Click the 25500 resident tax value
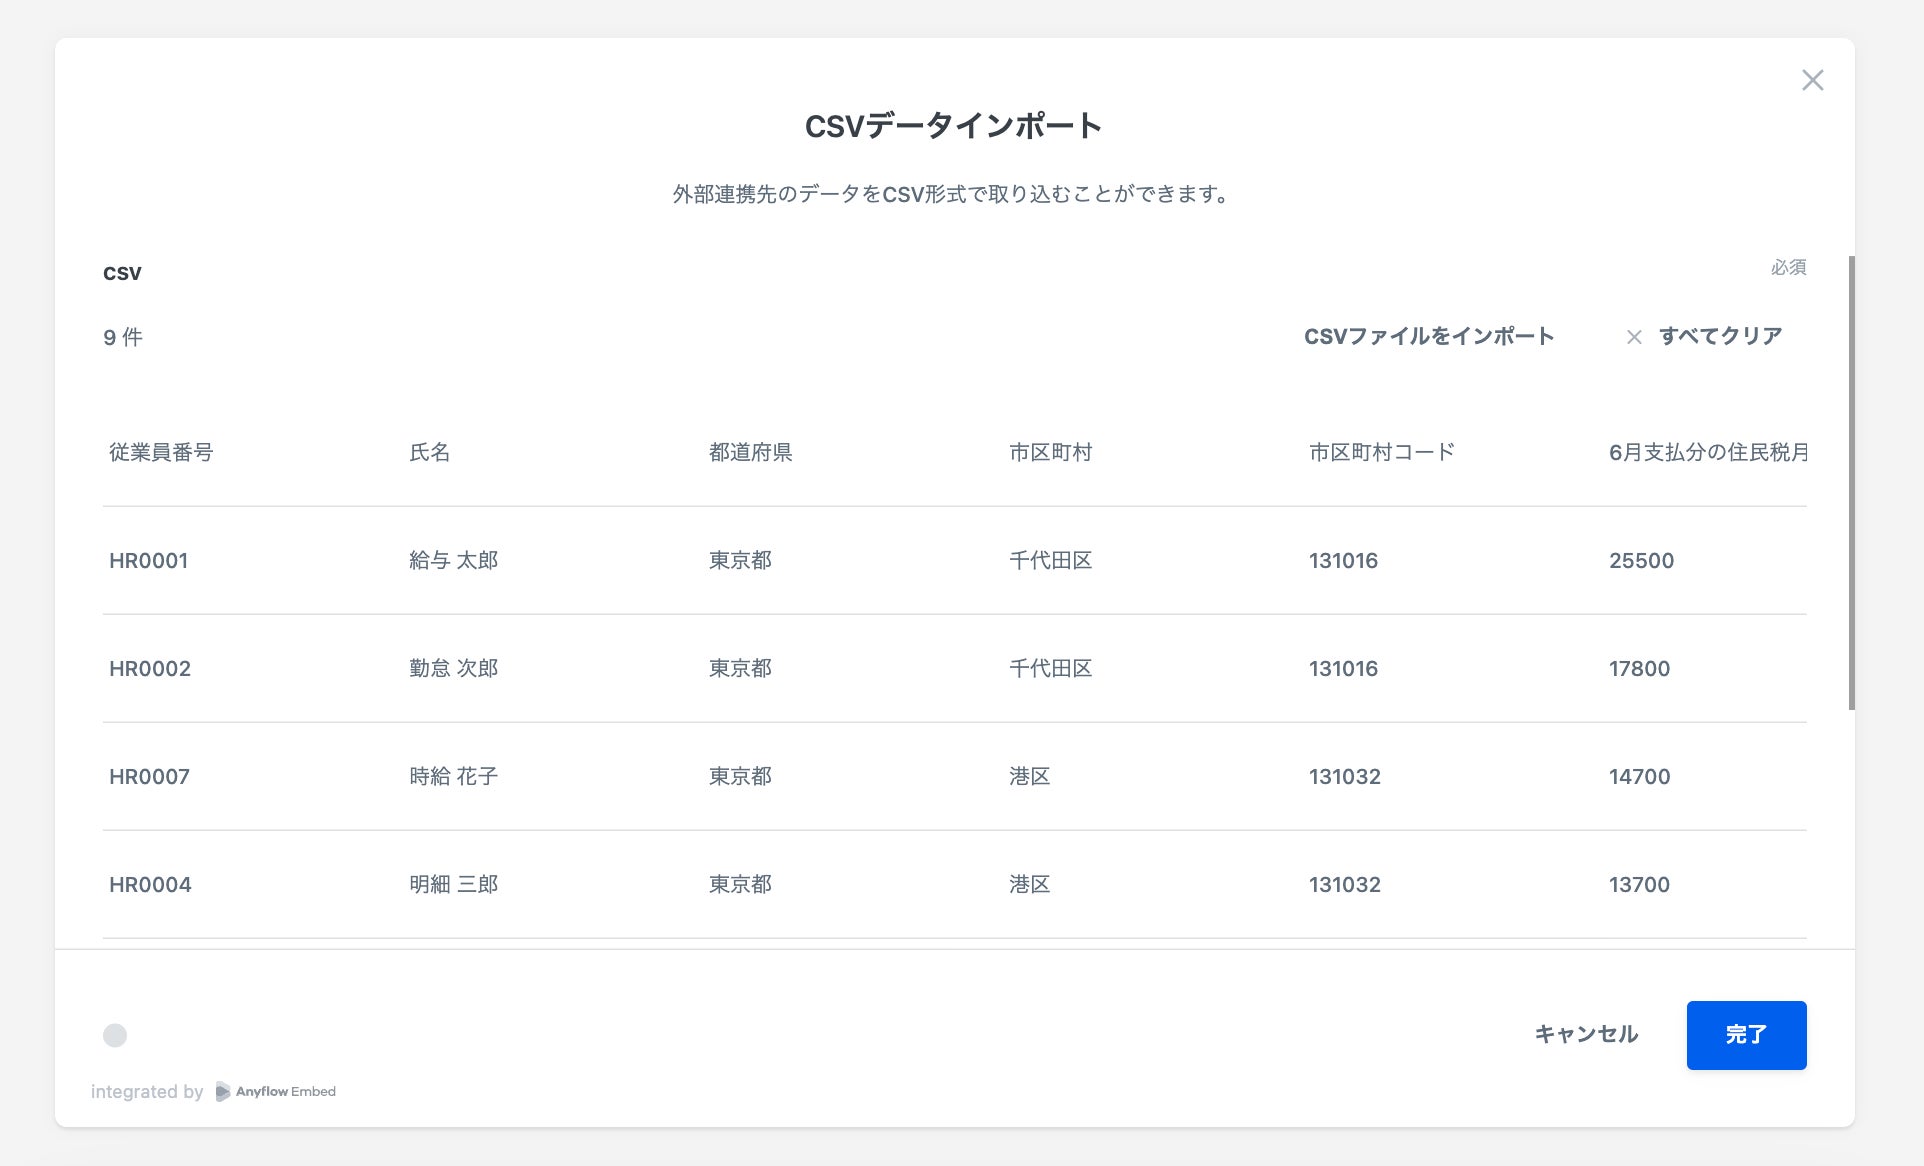This screenshot has height=1166, width=1924. 1641,560
